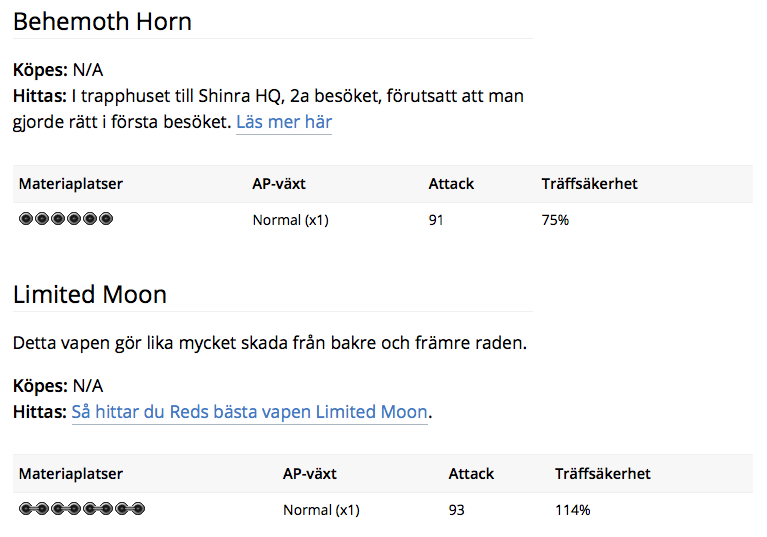Click Materiaplatser header in Behemoth Horn table
The image size is (767, 537).
tap(70, 184)
